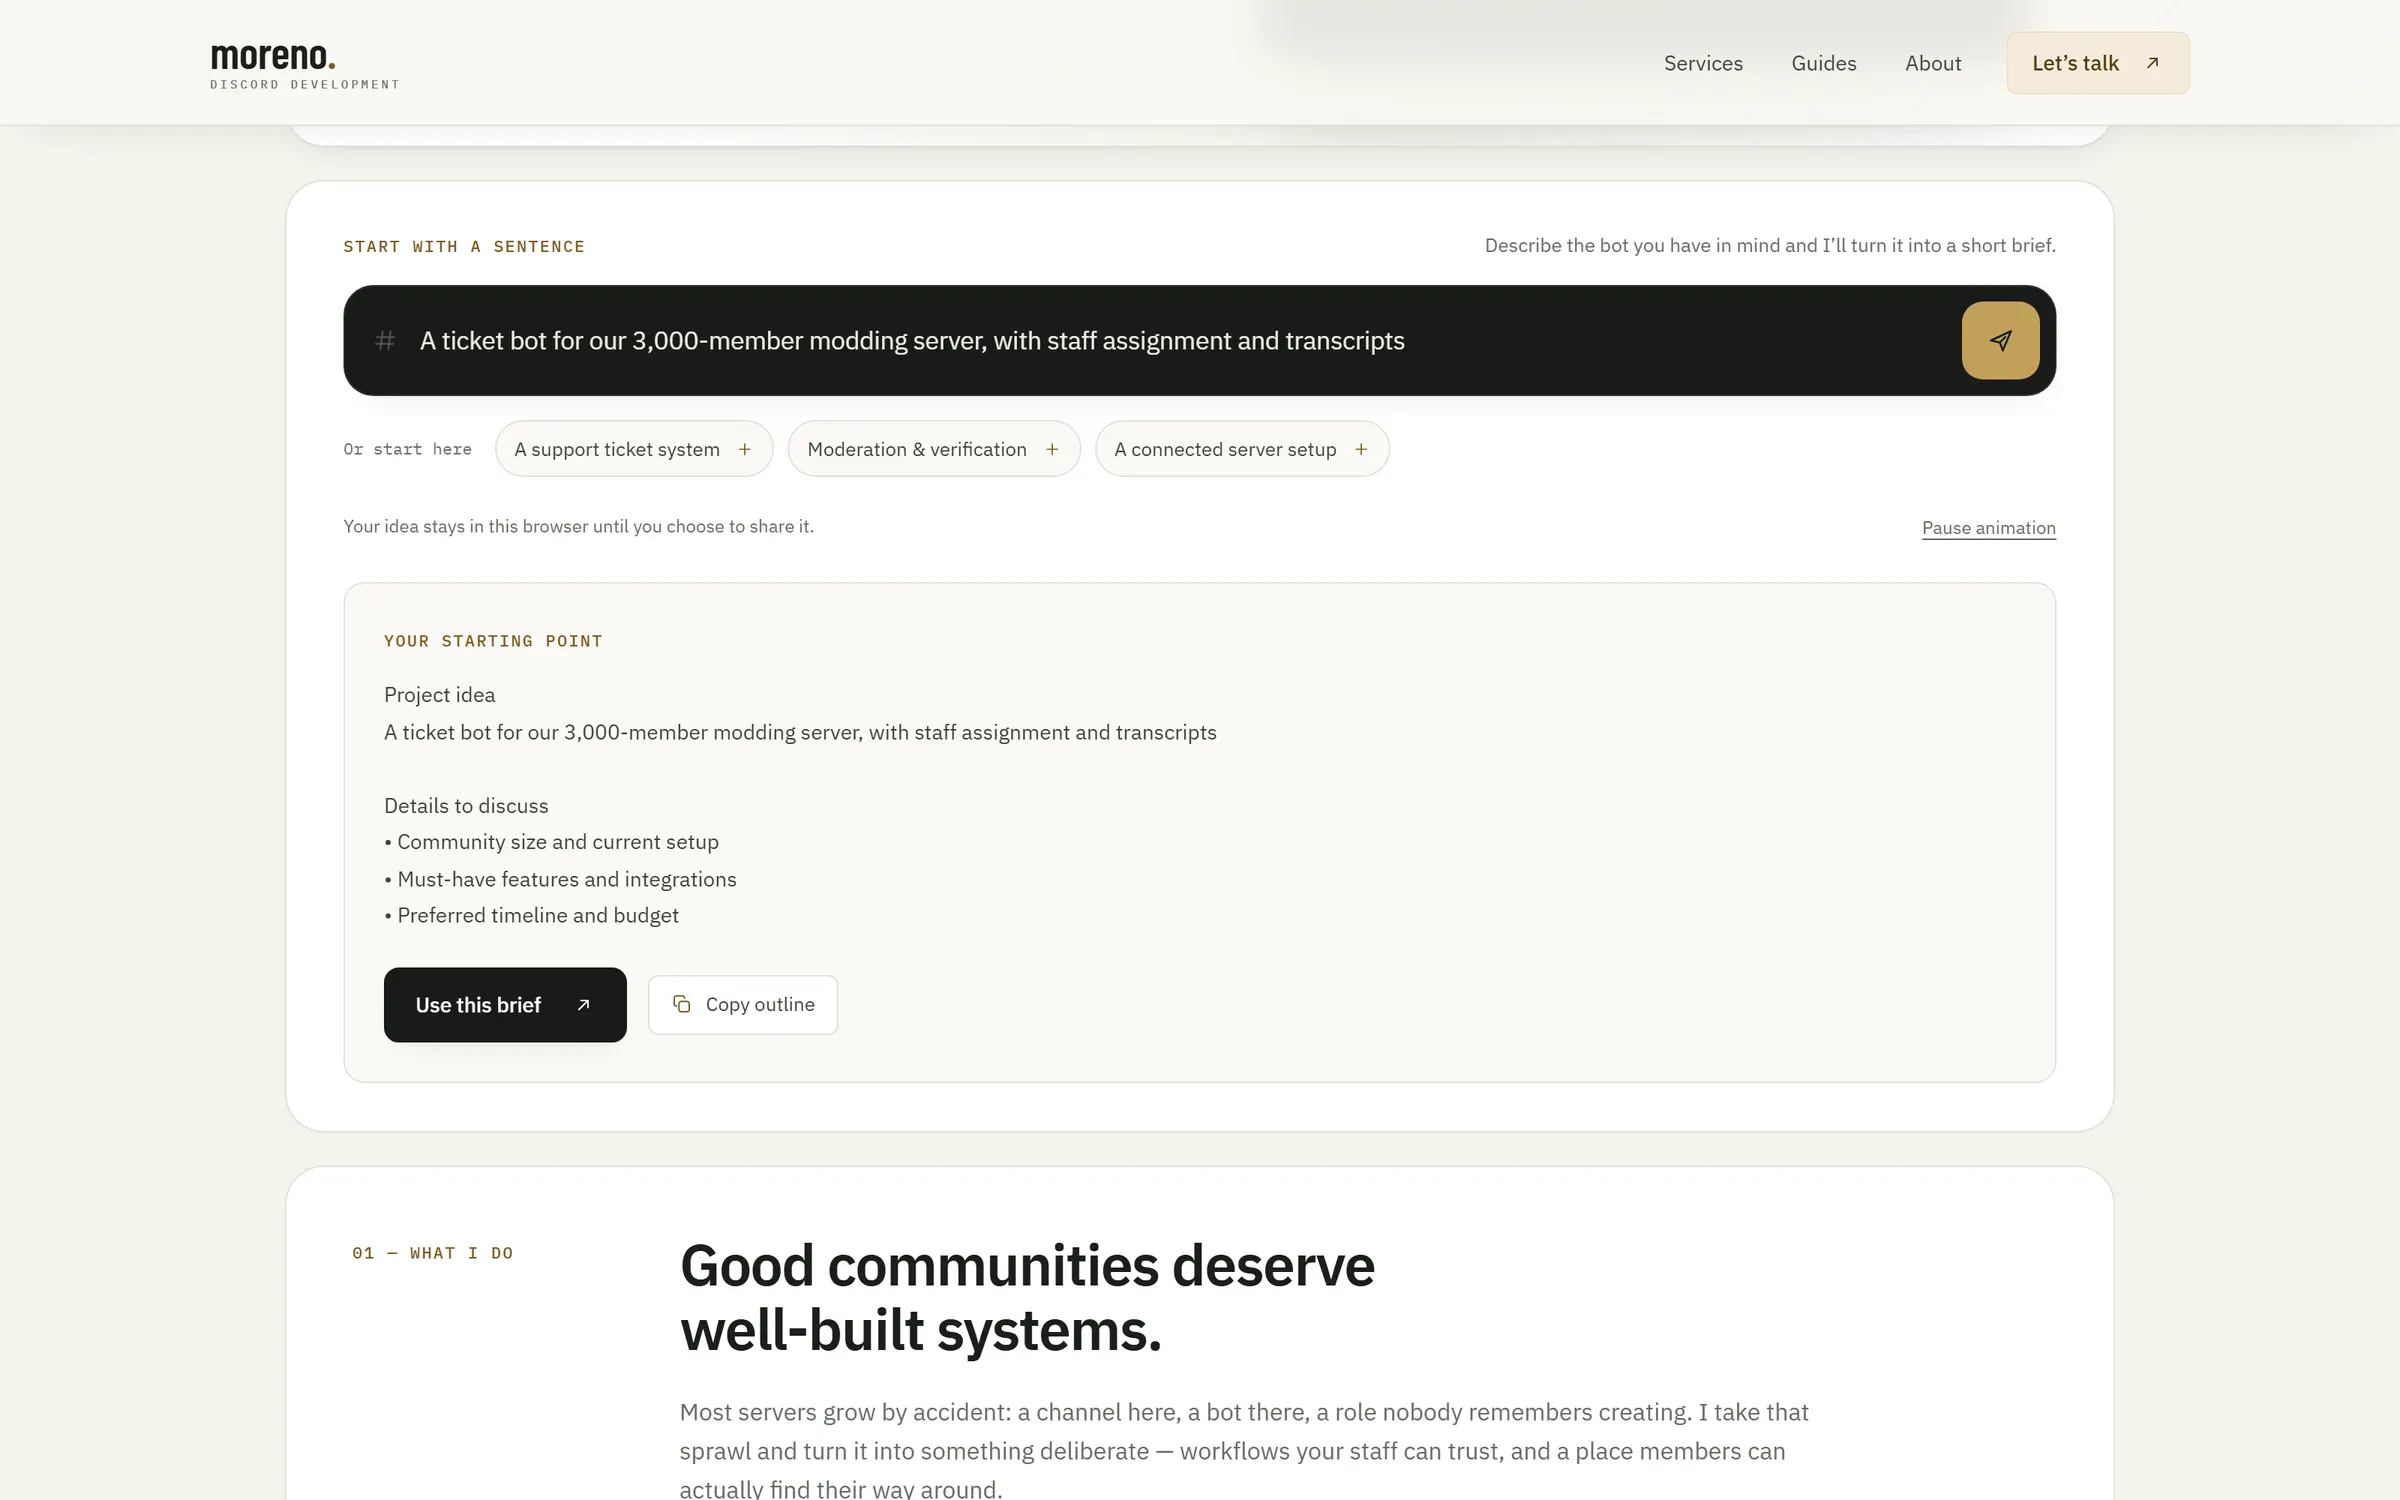Go to the About page

click(x=1932, y=63)
